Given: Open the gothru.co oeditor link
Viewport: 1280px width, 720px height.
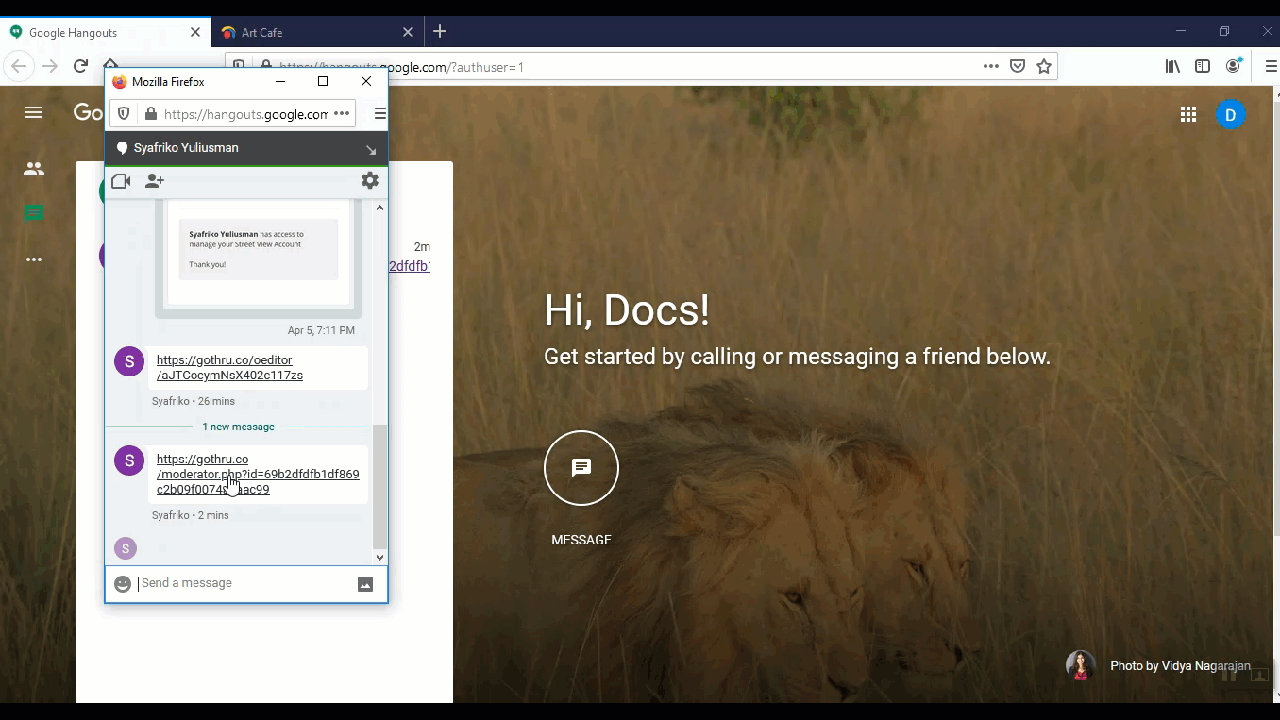Looking at the screenshot, I should coord(230,368).
